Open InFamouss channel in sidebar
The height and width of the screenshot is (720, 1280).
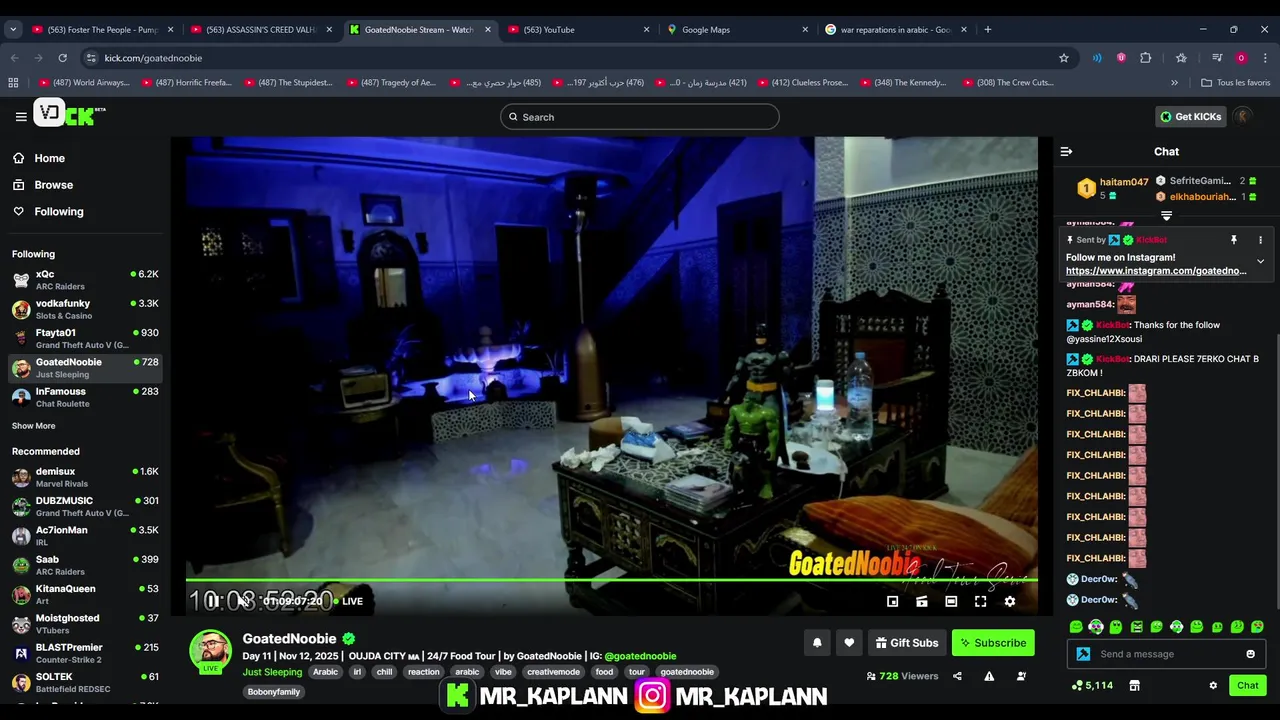(x=85, y=397)
